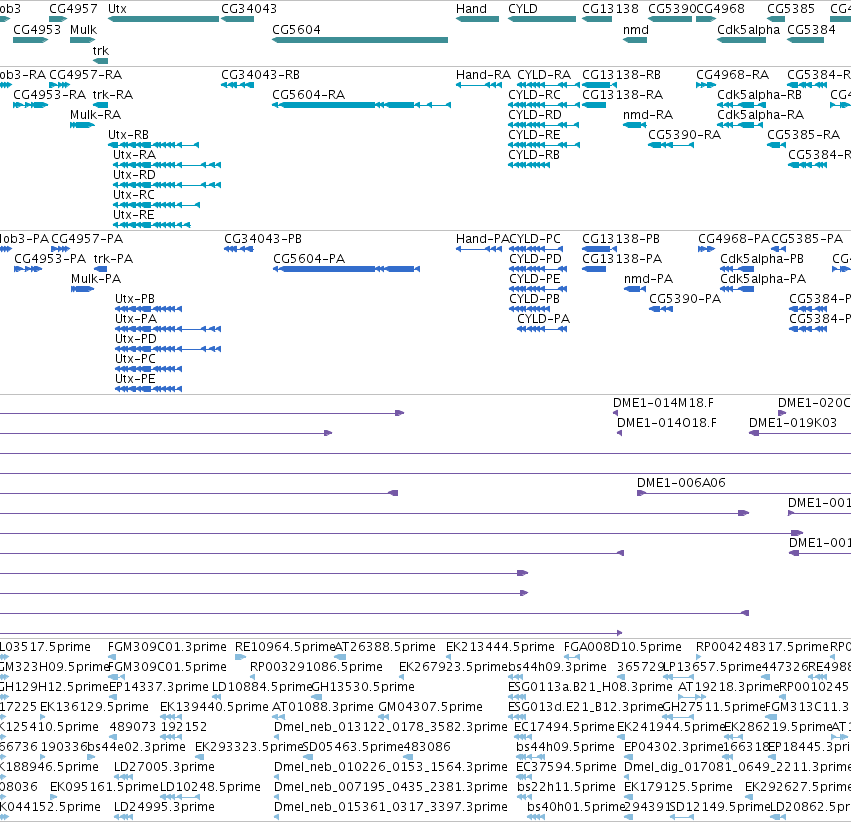Open the Hand gene feature

tap(477, 19)
